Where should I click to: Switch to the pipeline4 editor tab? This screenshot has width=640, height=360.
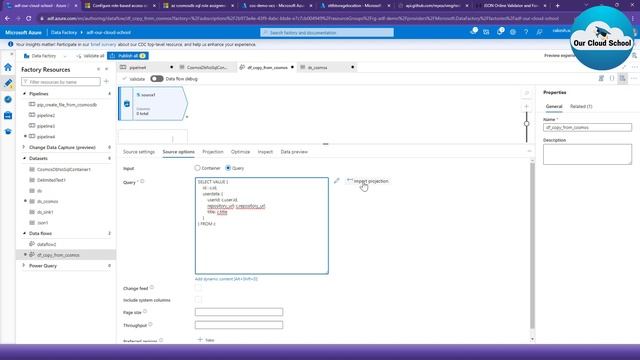coord(147,67)
